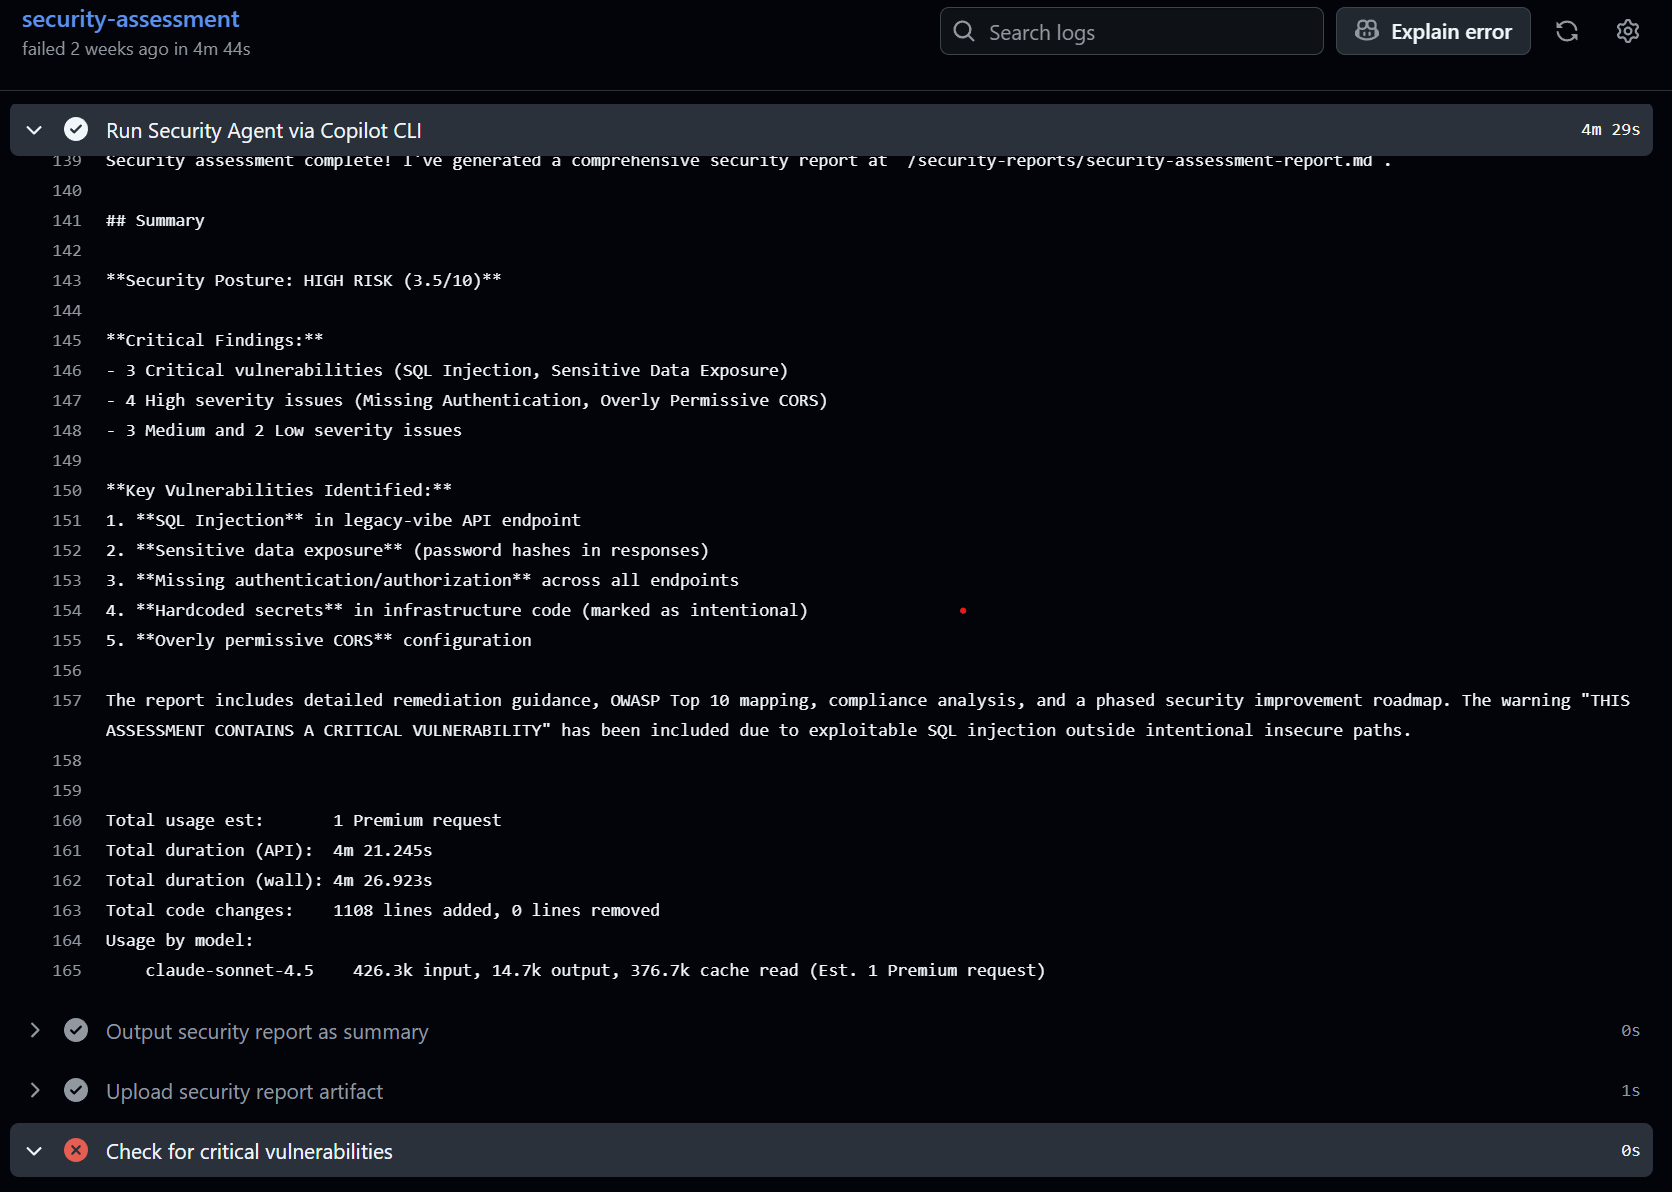Click the 3 Medium and 2 Low line
This screenshot has height=1192, width=1672.
click(x=284, y=430)
